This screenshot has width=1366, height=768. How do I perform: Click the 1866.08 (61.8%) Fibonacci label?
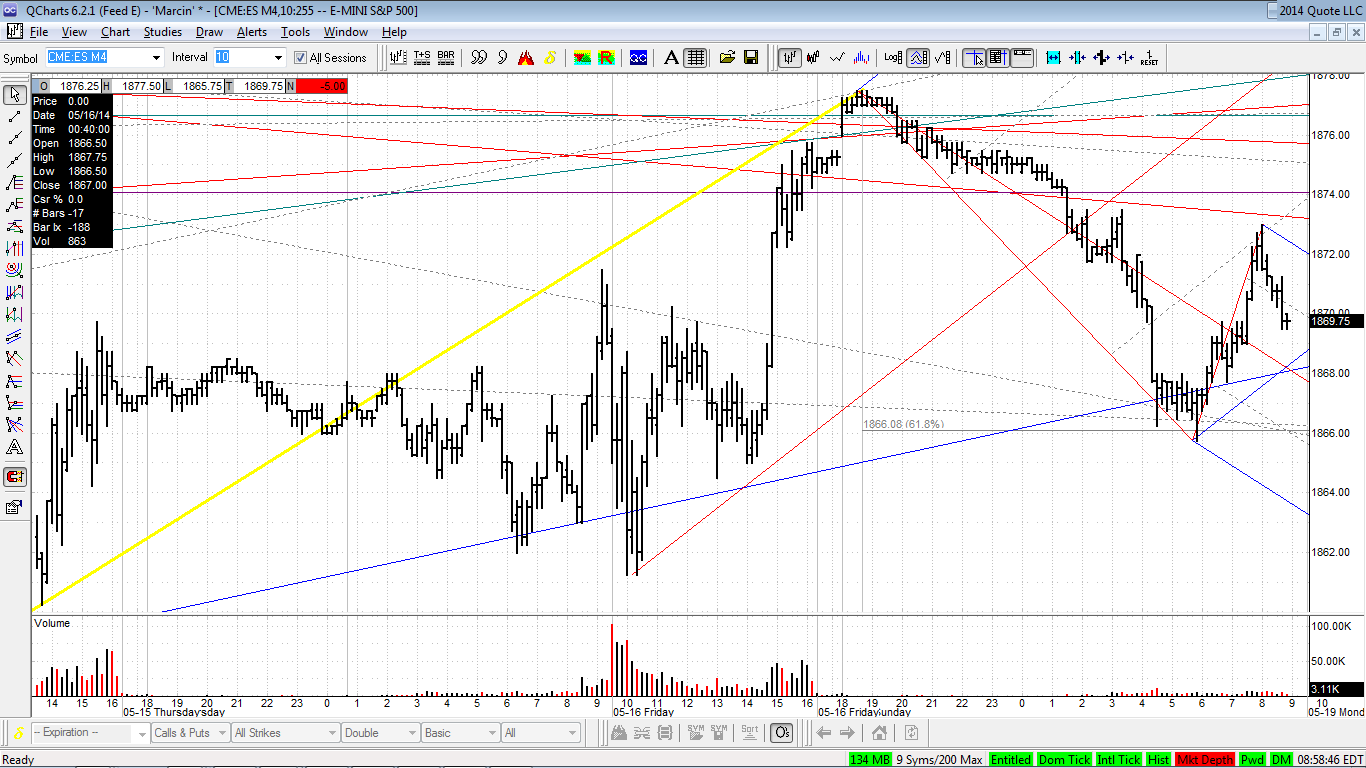(x=903, y=424)
